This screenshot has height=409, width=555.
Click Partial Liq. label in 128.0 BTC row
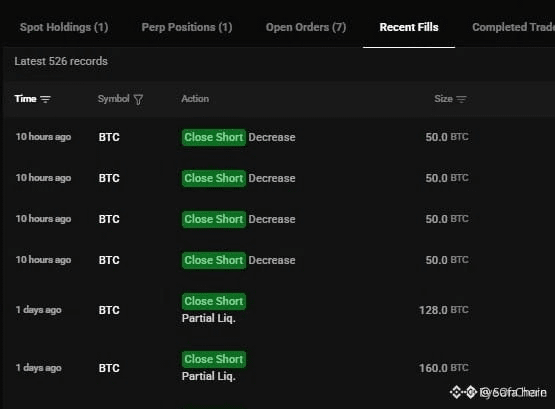pyautogui.click(x=208, y=318)
